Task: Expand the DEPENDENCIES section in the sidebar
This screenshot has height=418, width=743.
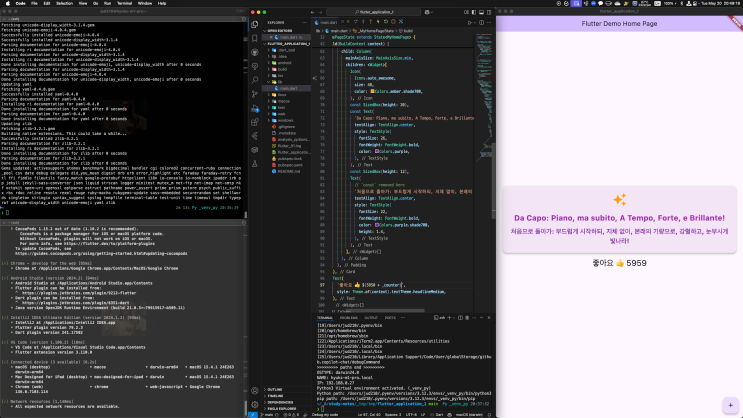Action: coord(280,402)
